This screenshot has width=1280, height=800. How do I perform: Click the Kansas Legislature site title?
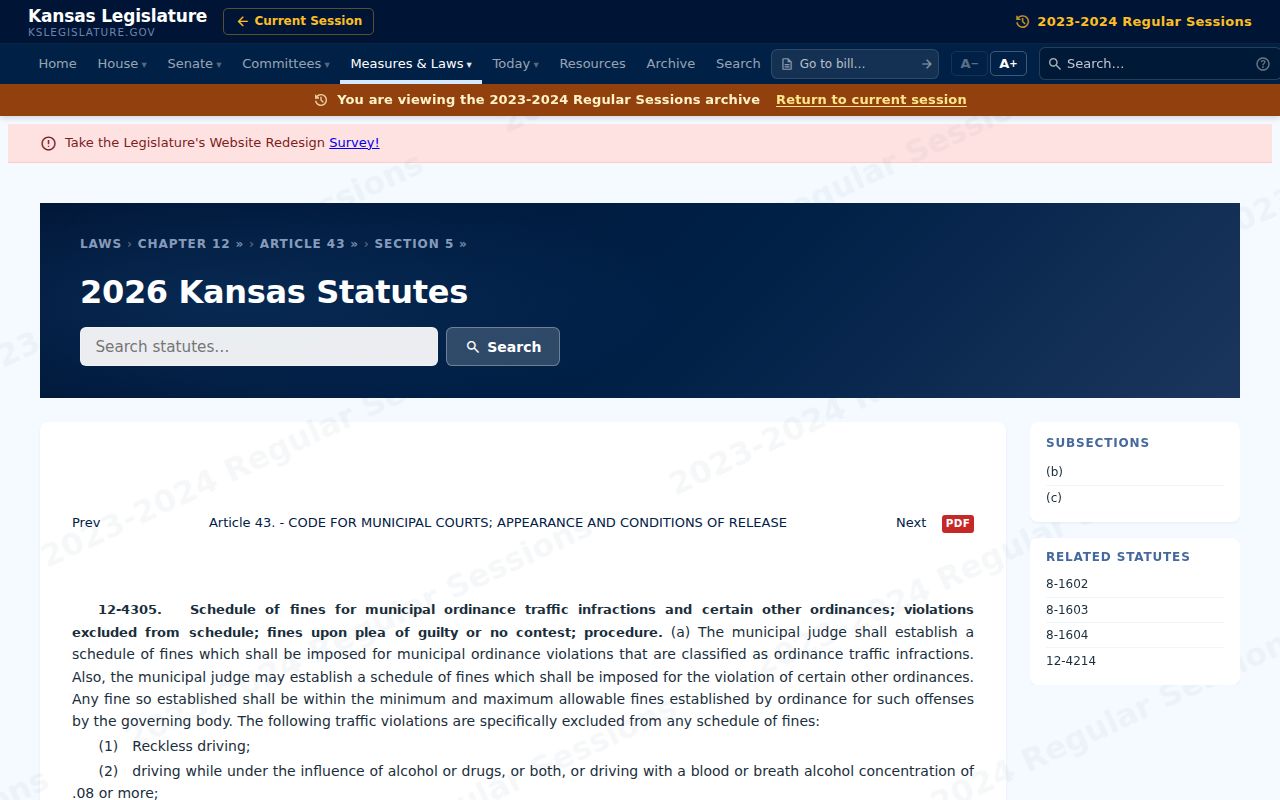(x=118, y=16)
